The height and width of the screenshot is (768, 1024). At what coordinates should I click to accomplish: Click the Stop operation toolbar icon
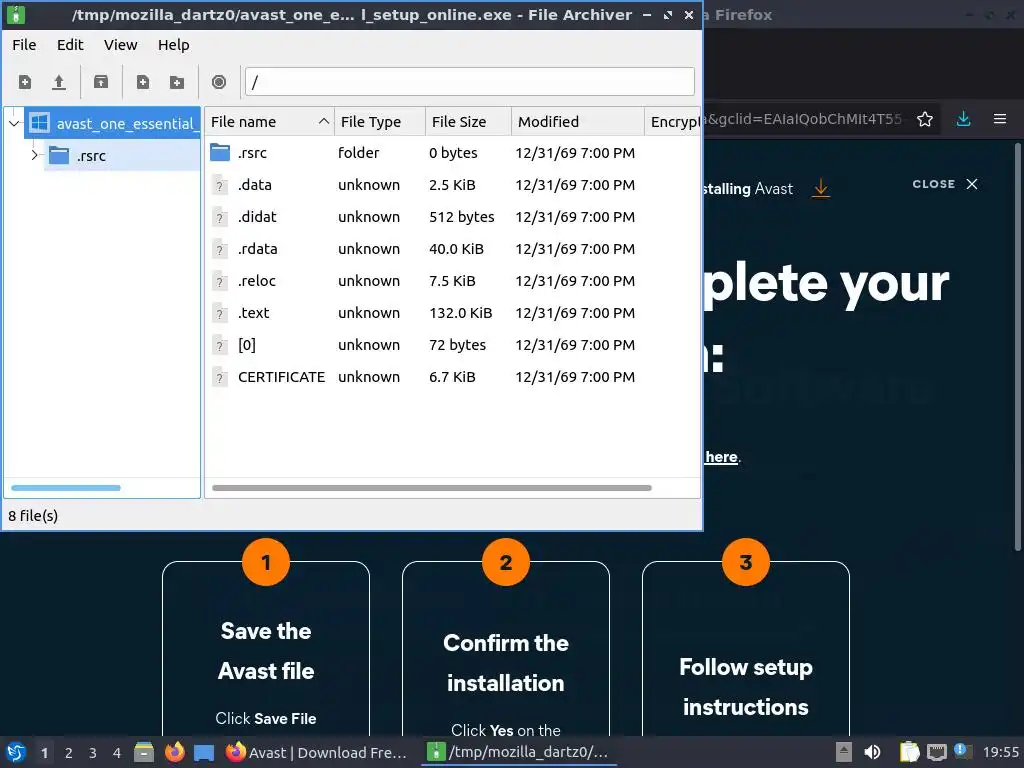pyautogui.click(x=219, y=82)
